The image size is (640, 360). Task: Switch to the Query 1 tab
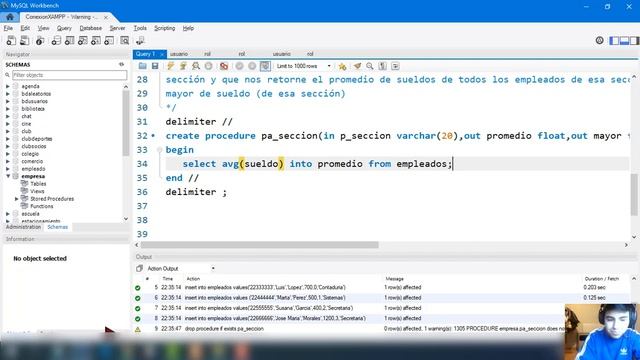point(146,54)
